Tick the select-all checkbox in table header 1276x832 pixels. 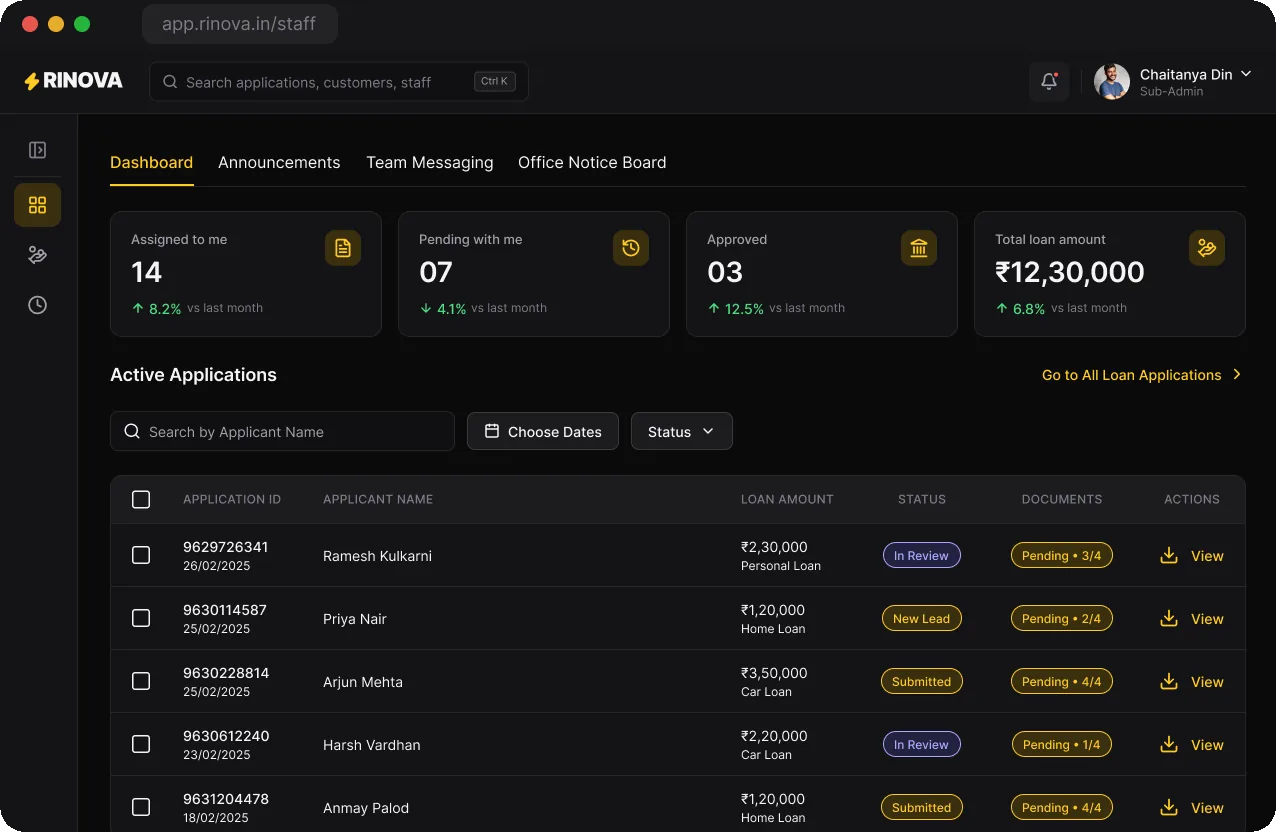tap(141, 499)
